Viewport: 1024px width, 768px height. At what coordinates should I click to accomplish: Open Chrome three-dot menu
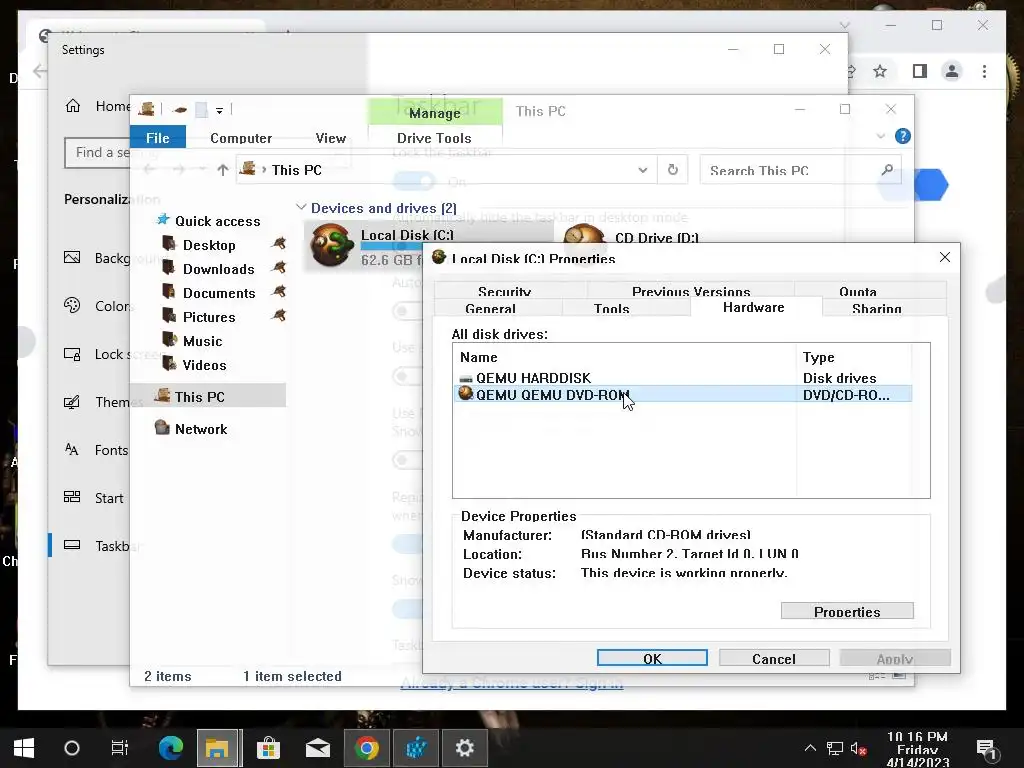[984, 71]
